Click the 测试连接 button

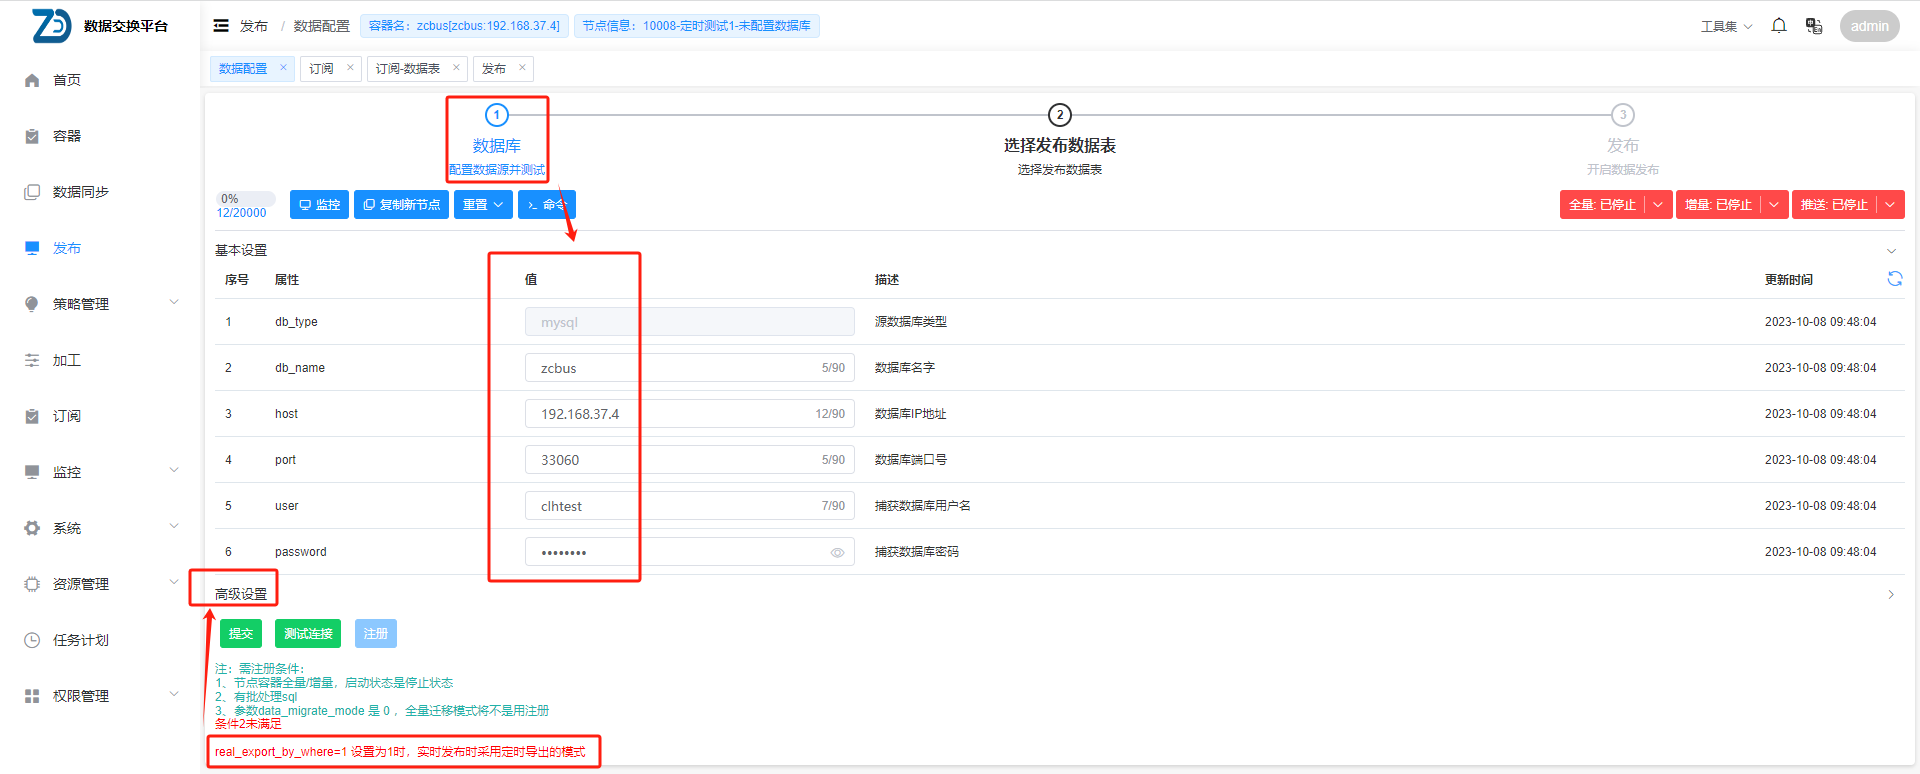[x=308, y=634]
